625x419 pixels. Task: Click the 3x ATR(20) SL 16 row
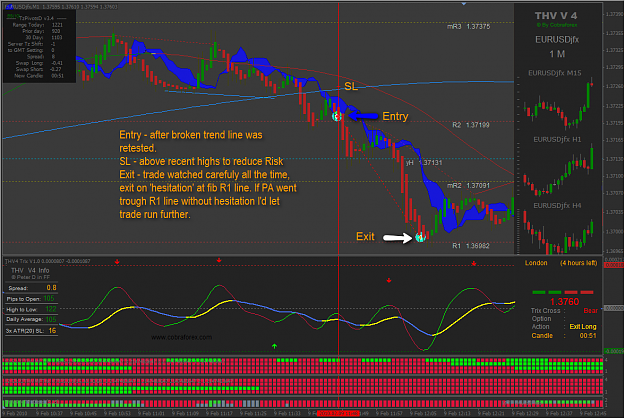pos(31,330)
